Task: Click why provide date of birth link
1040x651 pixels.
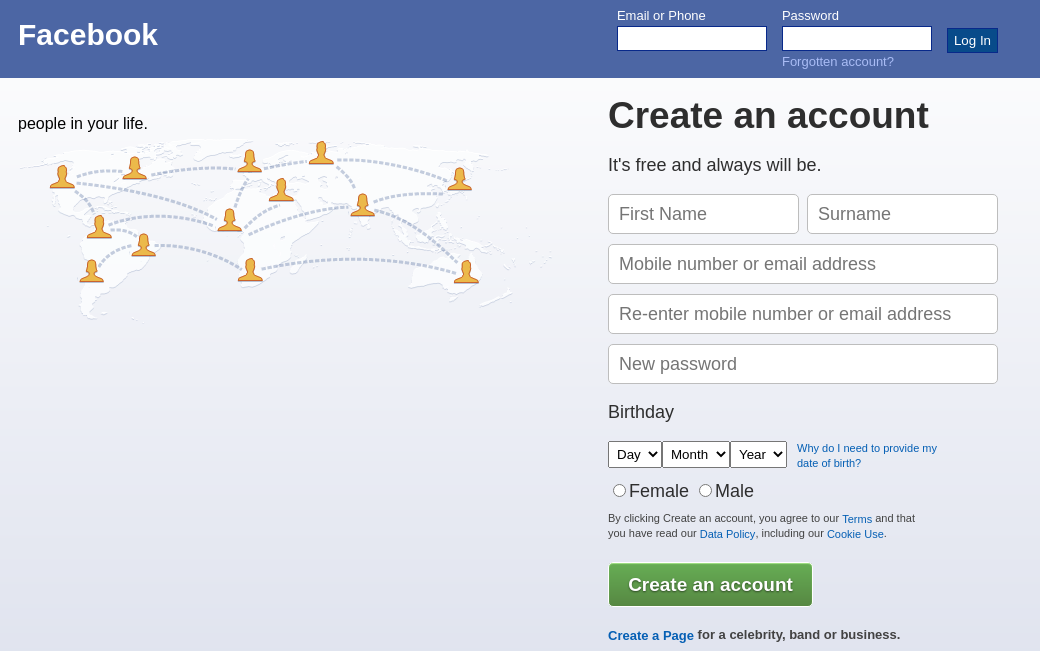Action: (866, 456)
